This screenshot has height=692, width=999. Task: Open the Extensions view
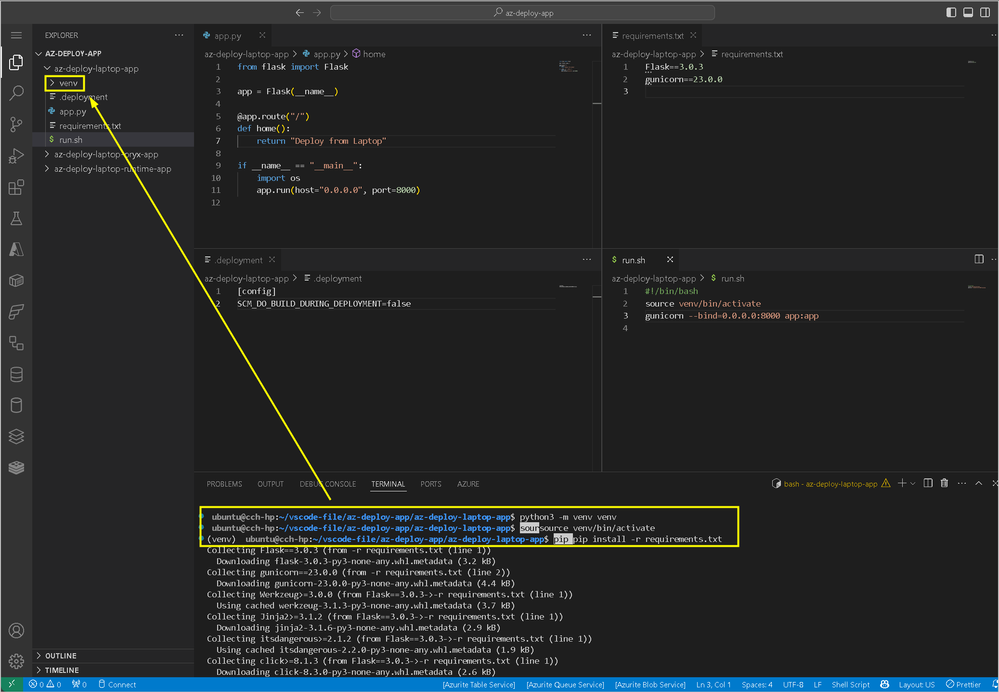pos(16,187)
